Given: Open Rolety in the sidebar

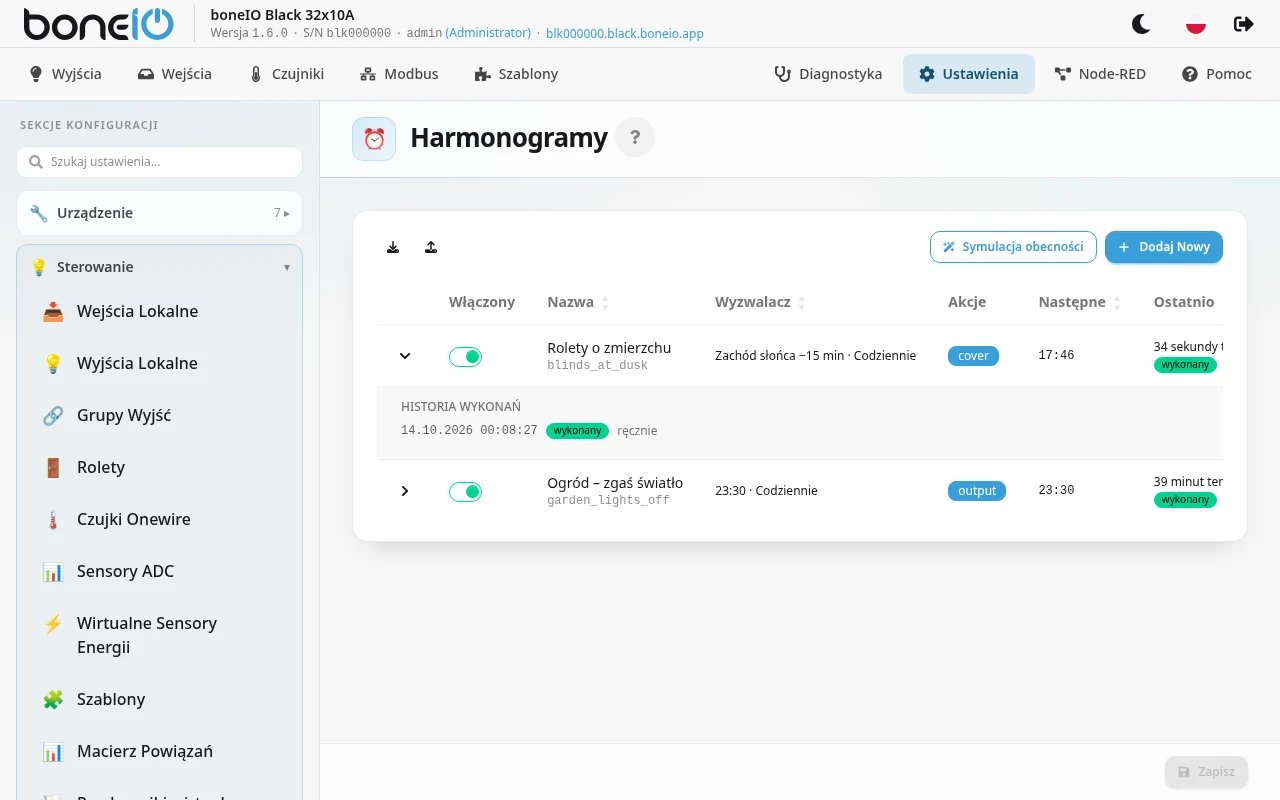Looking at the screenshot, I should (x=159, y=467).
